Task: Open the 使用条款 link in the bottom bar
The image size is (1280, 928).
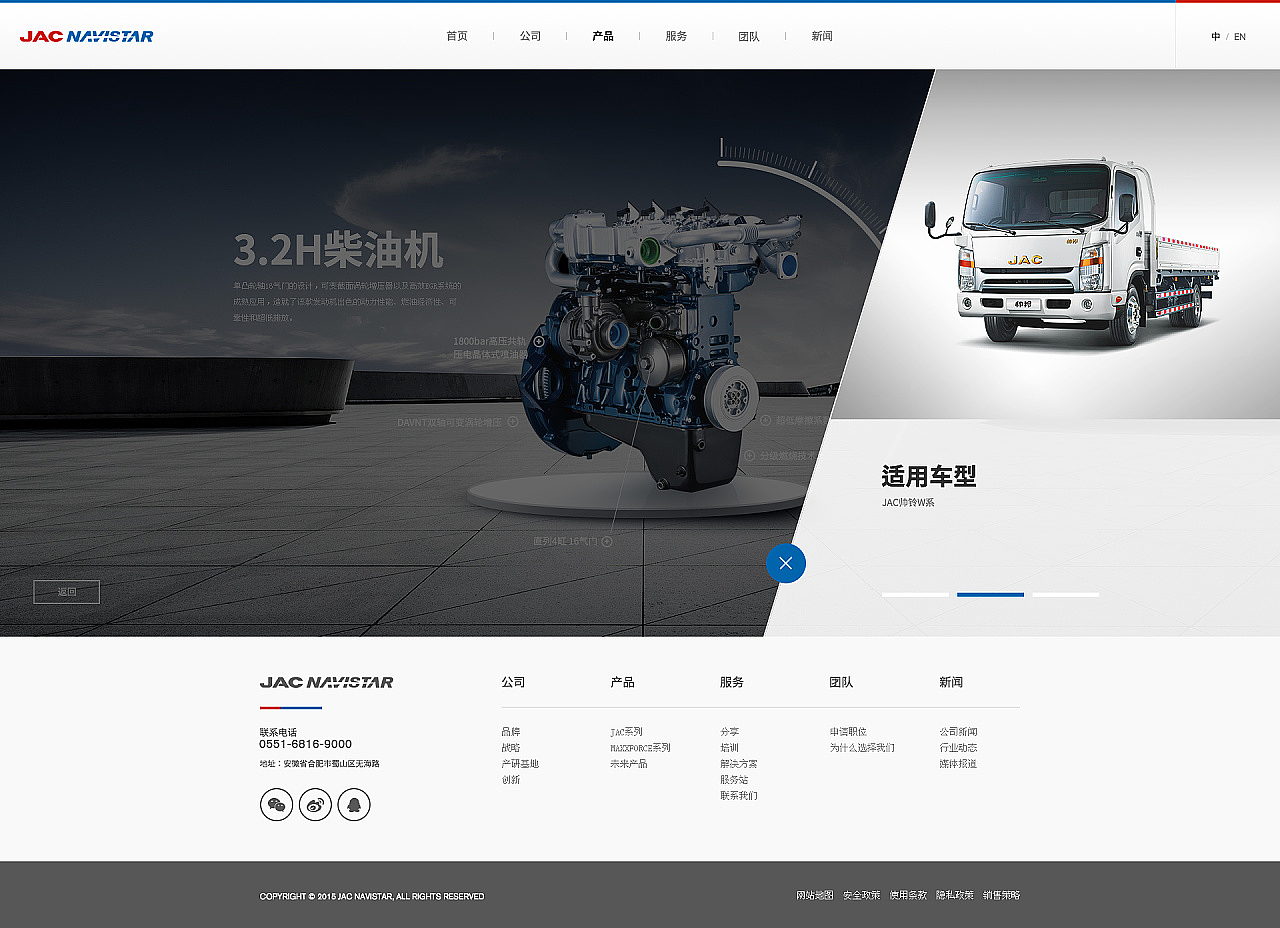Action: (x=908, y=895)
